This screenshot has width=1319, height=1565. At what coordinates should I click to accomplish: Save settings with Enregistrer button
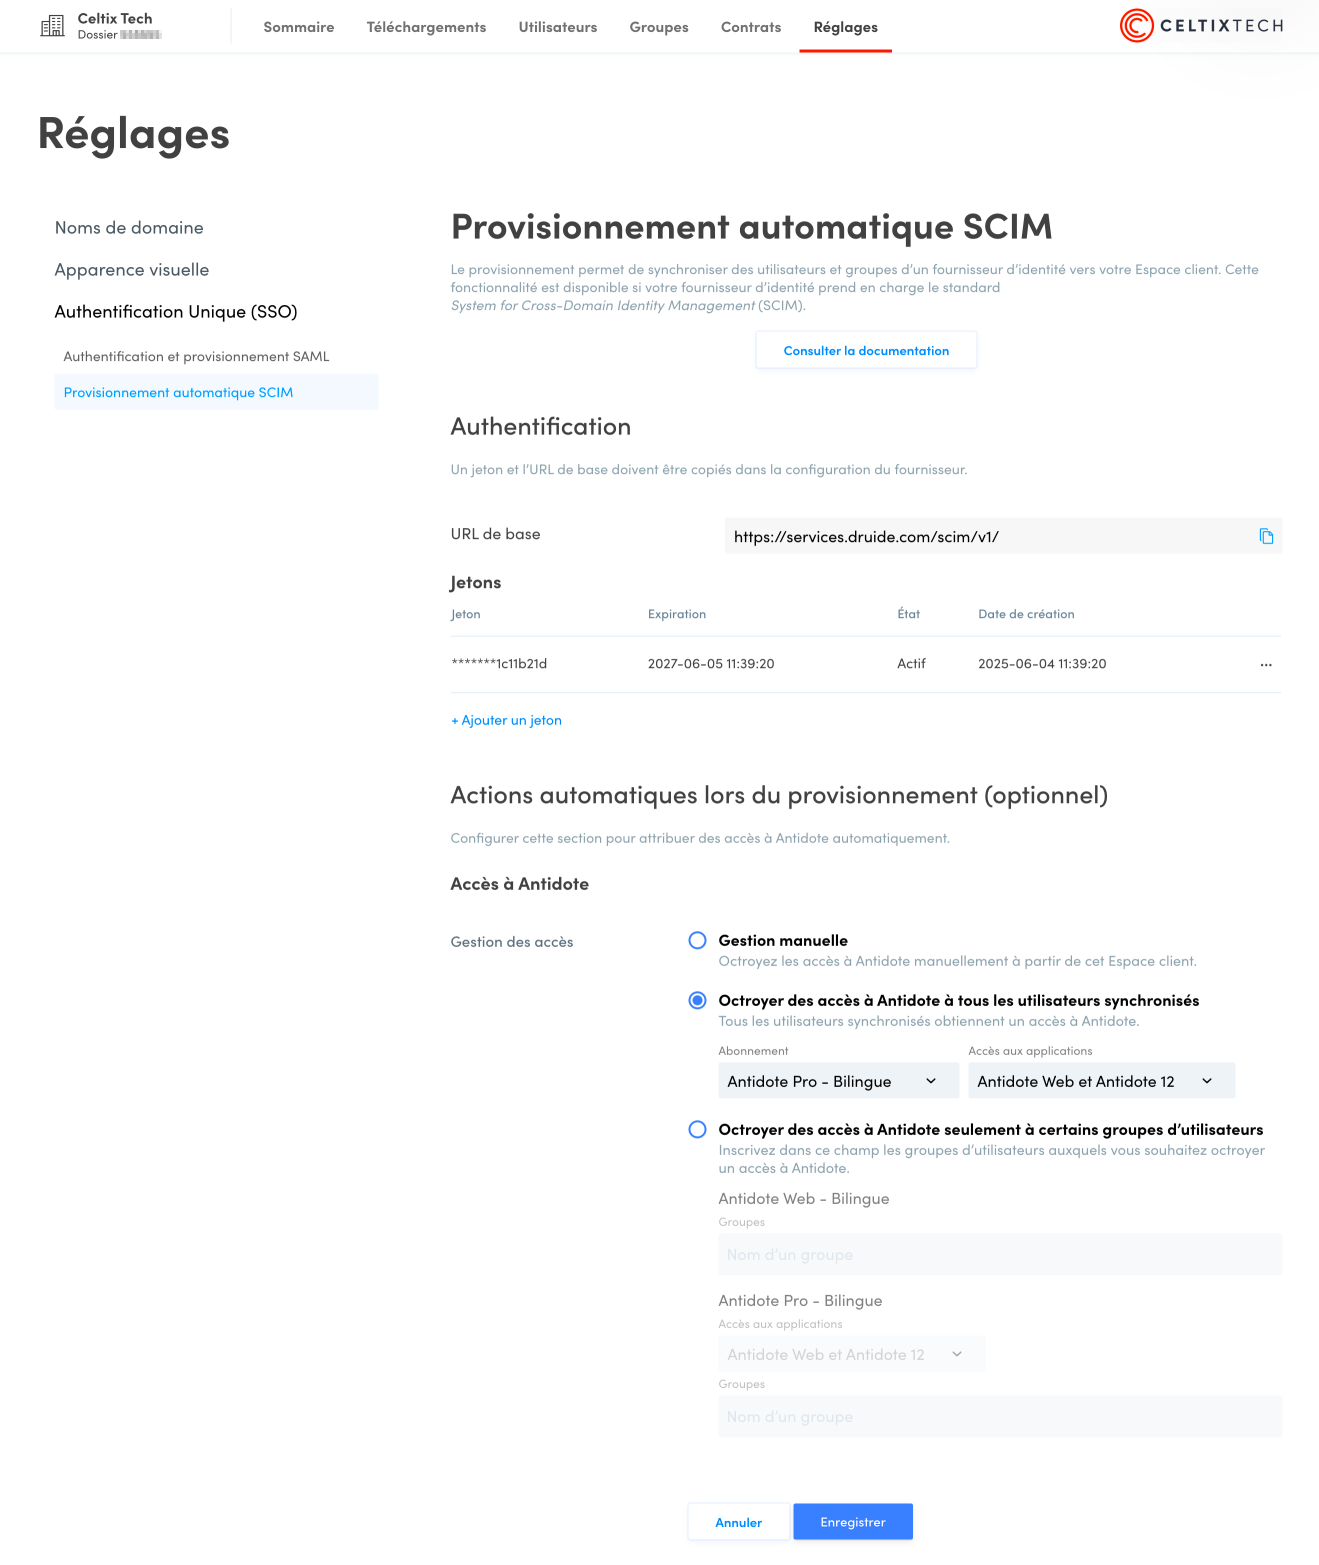(x=853, y=1522)
